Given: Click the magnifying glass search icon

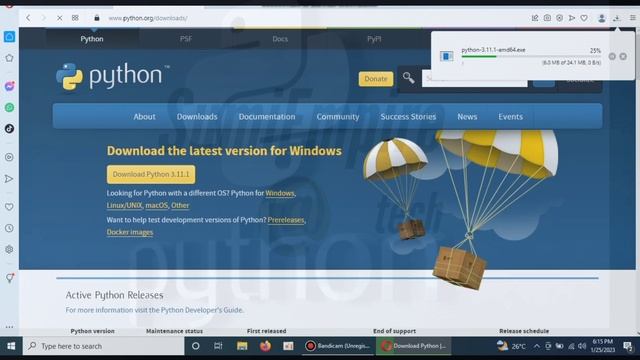Looking at the screenshot, I should click(409, 78).
